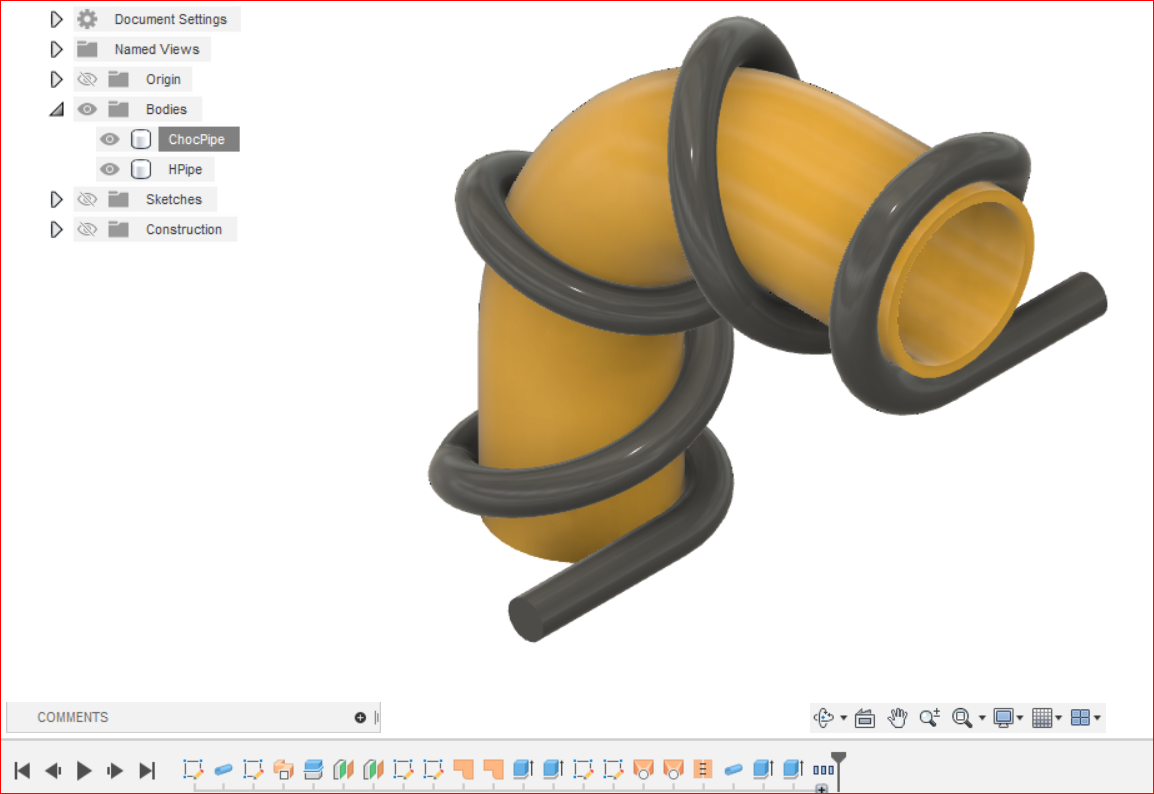Image resolution: width=1154 pixels, height=794 pixels.
Task: Jump to the timeline beginning
Action: pyautogui.click(x=22, y=770)
